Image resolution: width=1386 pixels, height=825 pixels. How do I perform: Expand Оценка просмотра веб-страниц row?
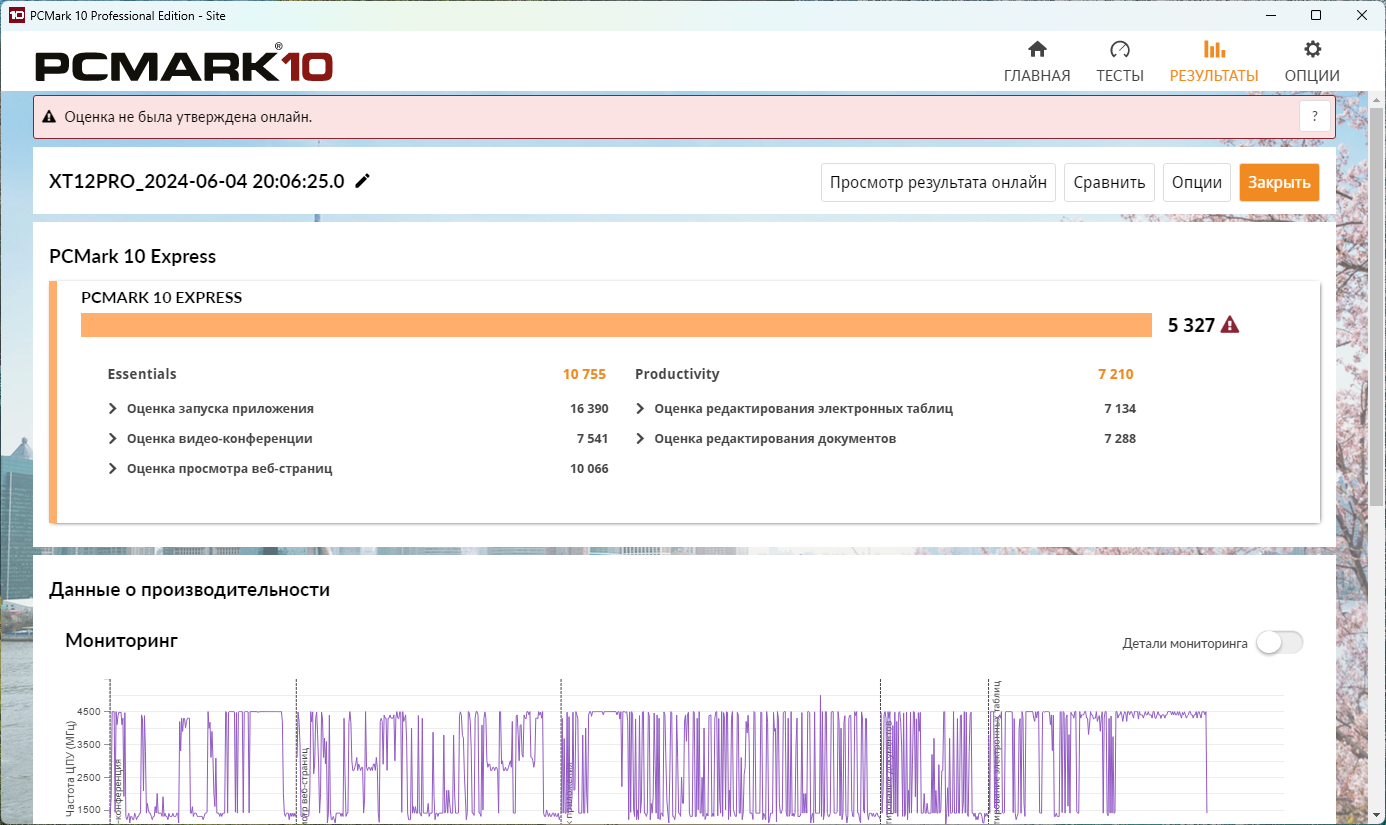click(x=113, y=469)
